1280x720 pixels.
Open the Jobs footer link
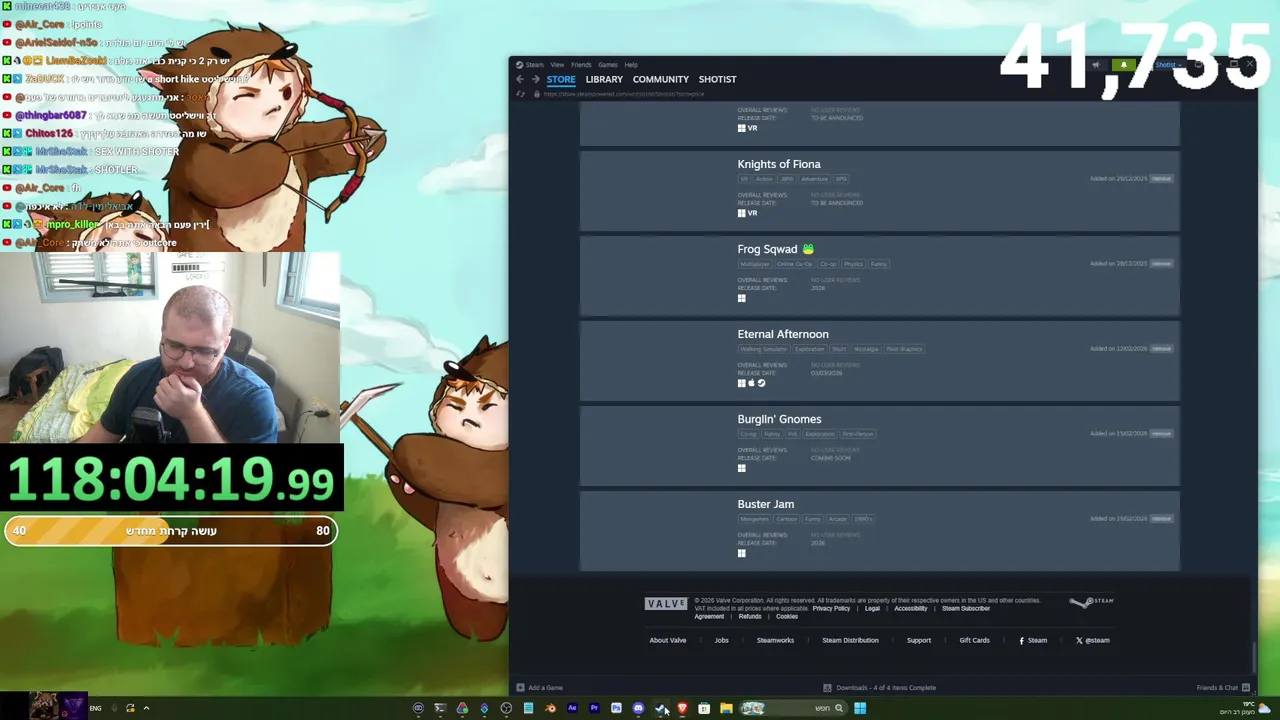(721, 640)
